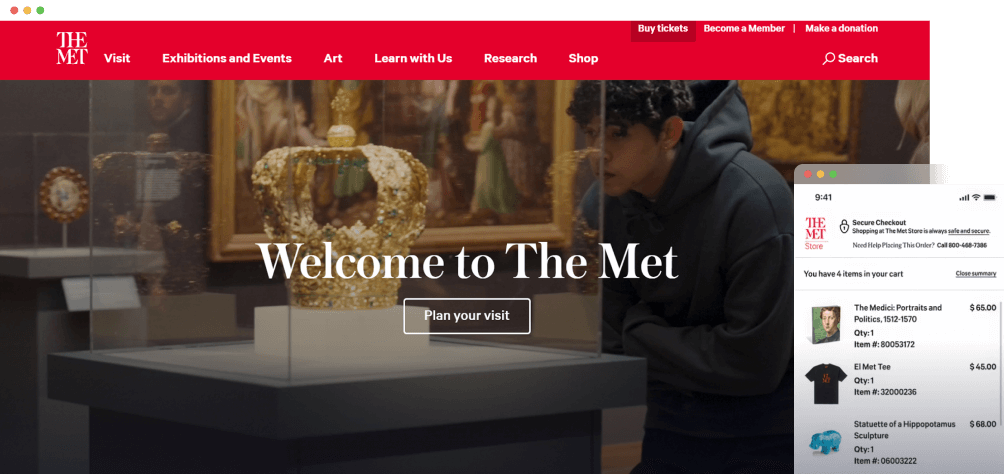Open the Learn with Us menu
Viewport: 1004px width, 474px height.
pyautogui.click(x=413, y=58)
